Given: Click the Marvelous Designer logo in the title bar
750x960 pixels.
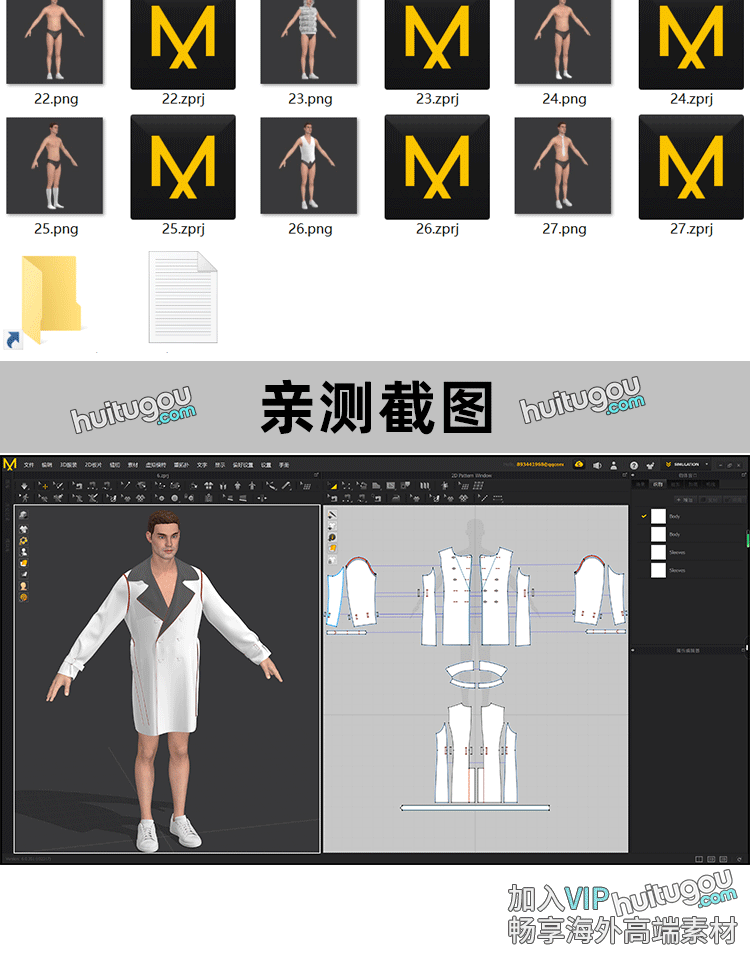Looking at the screenshot, I should point(10,464).
